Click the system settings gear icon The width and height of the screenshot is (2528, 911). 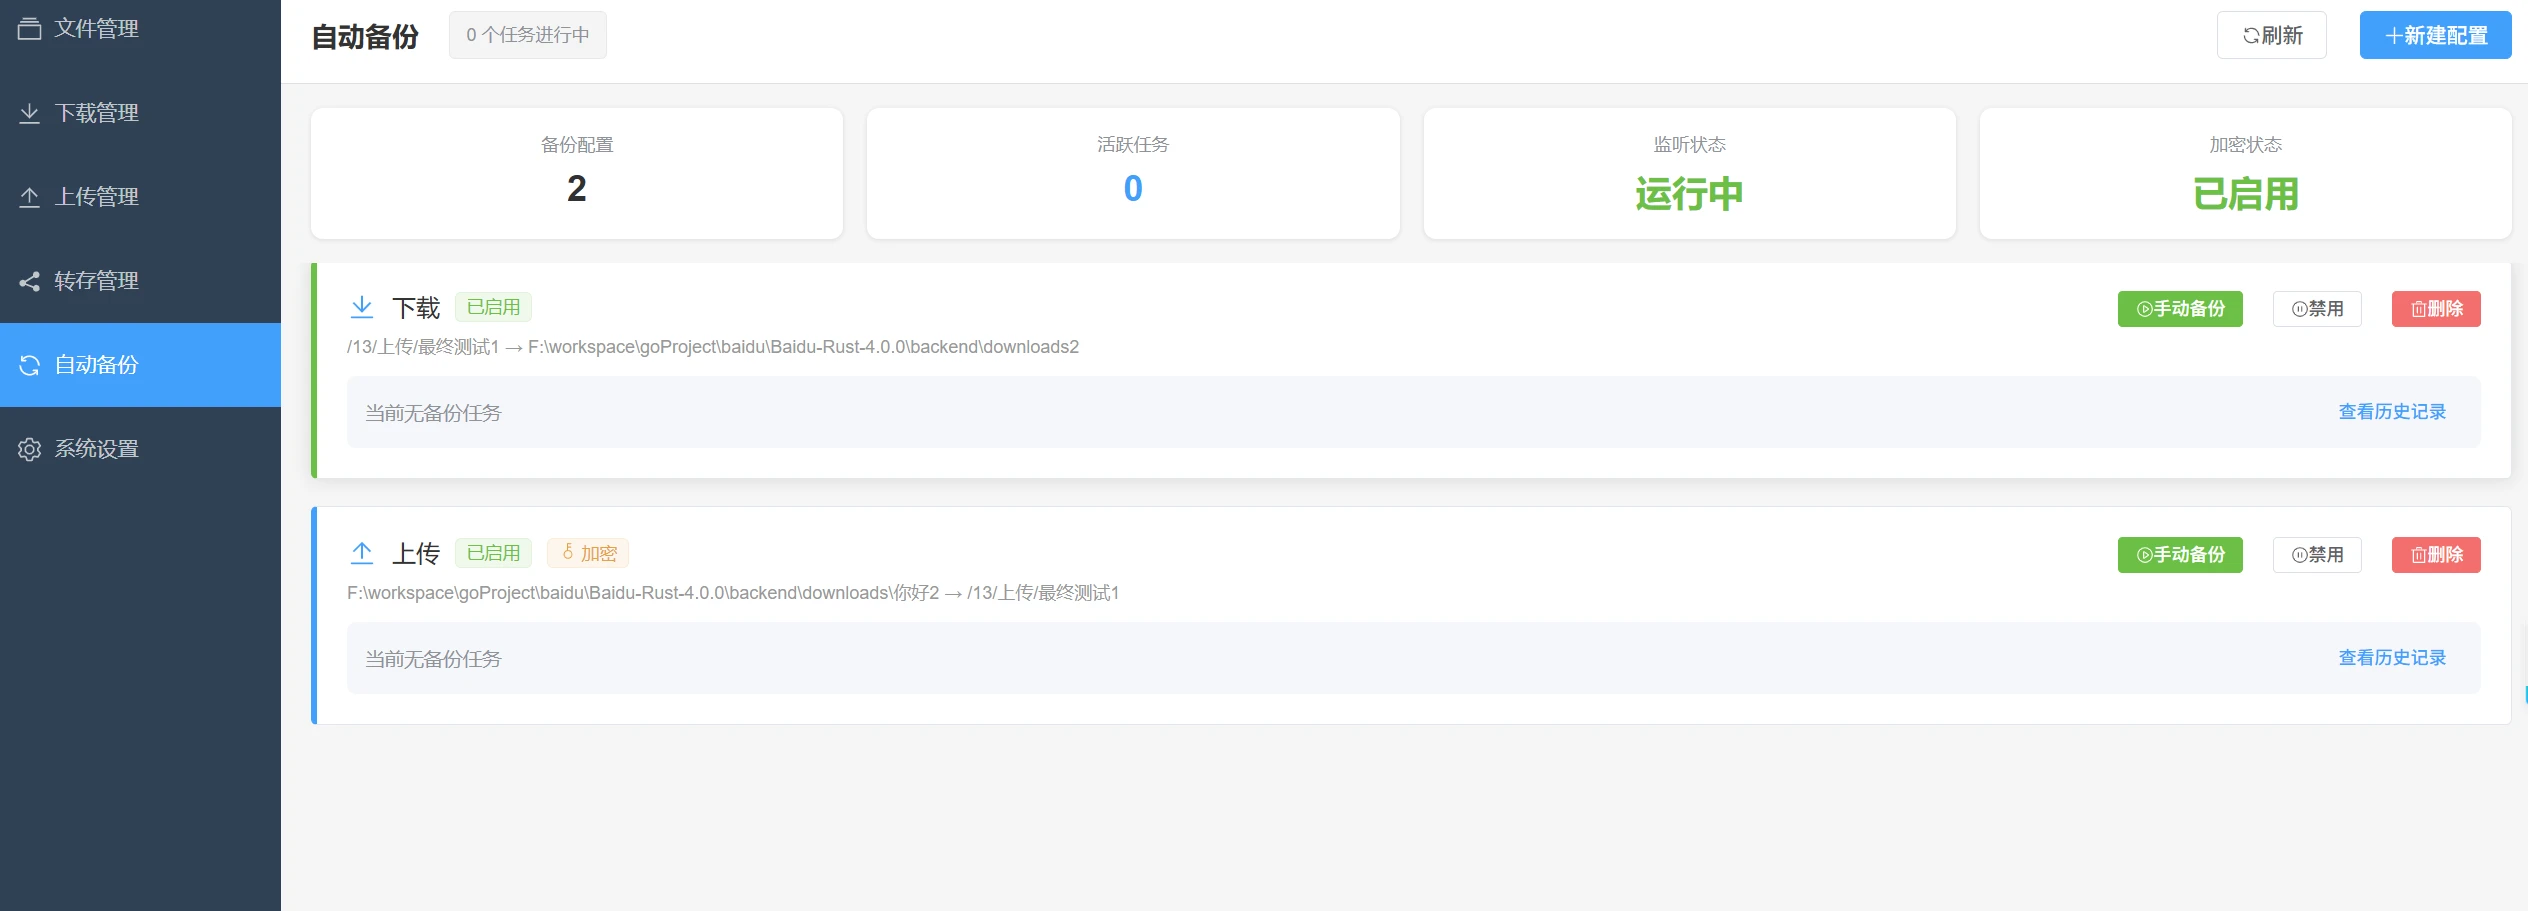29,449
